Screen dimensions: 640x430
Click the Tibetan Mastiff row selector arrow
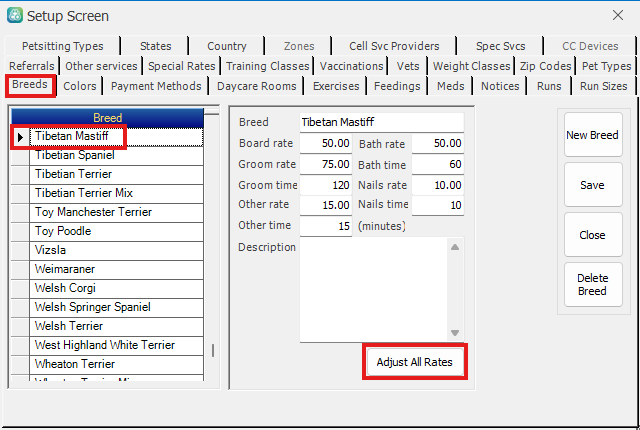pyautogui.click(x=20, y=137)
